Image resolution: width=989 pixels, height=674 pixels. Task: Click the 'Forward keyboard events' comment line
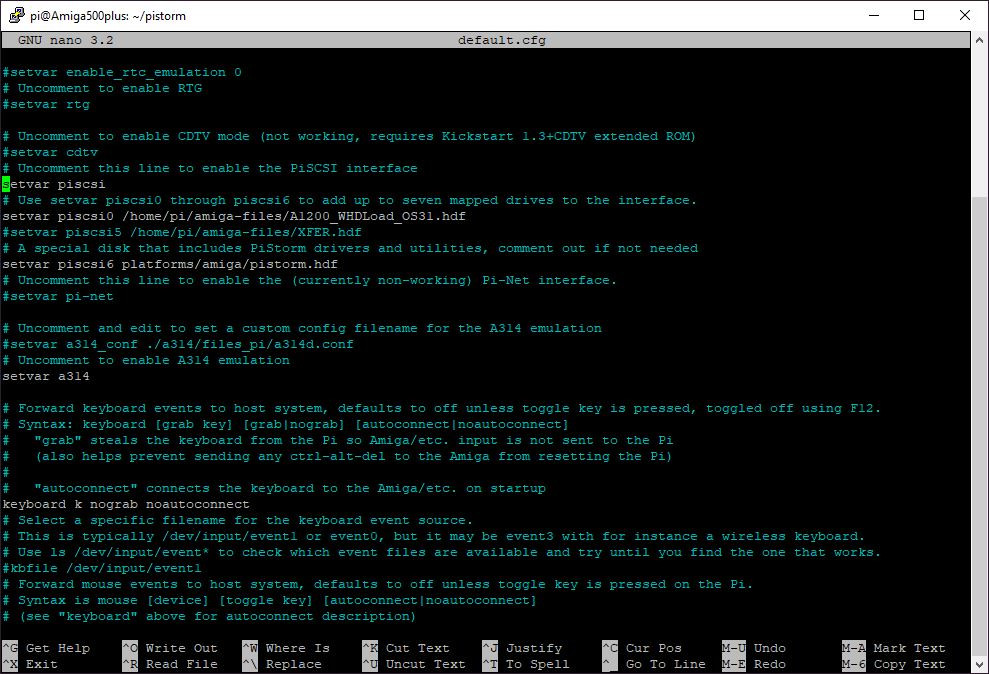pyautogui.click(x=442, y=409)
